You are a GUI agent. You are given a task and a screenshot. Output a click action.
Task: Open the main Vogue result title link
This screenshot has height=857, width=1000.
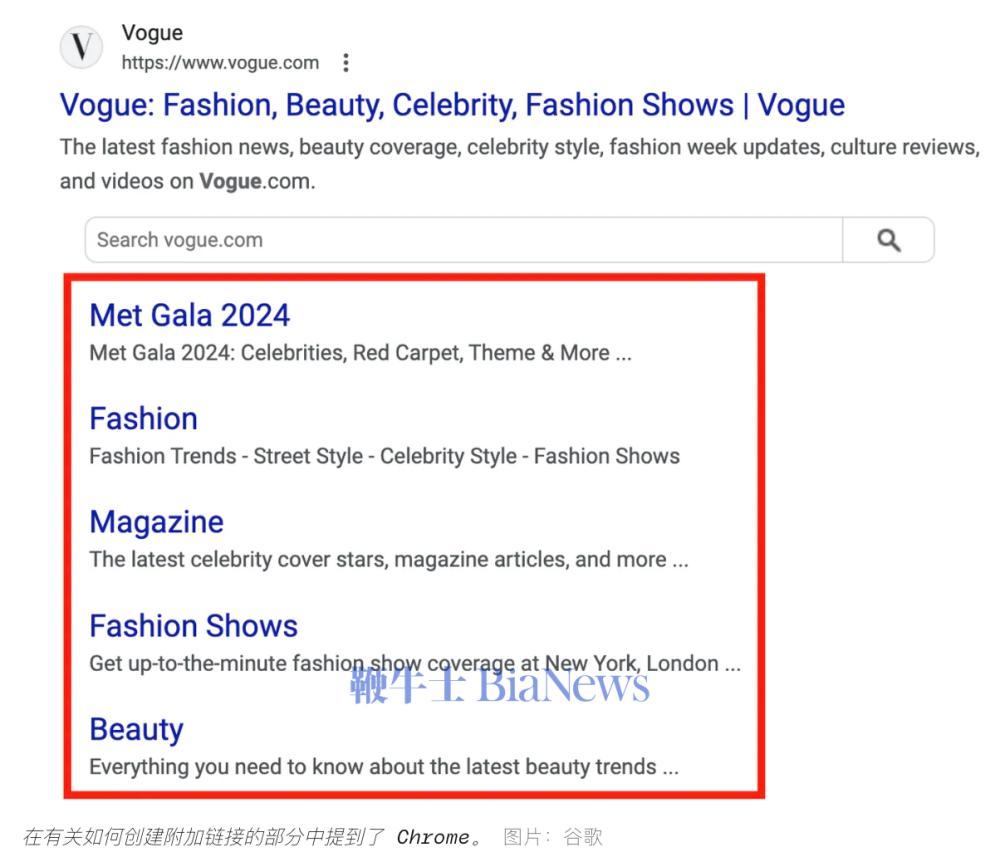[x=452, y=105]
